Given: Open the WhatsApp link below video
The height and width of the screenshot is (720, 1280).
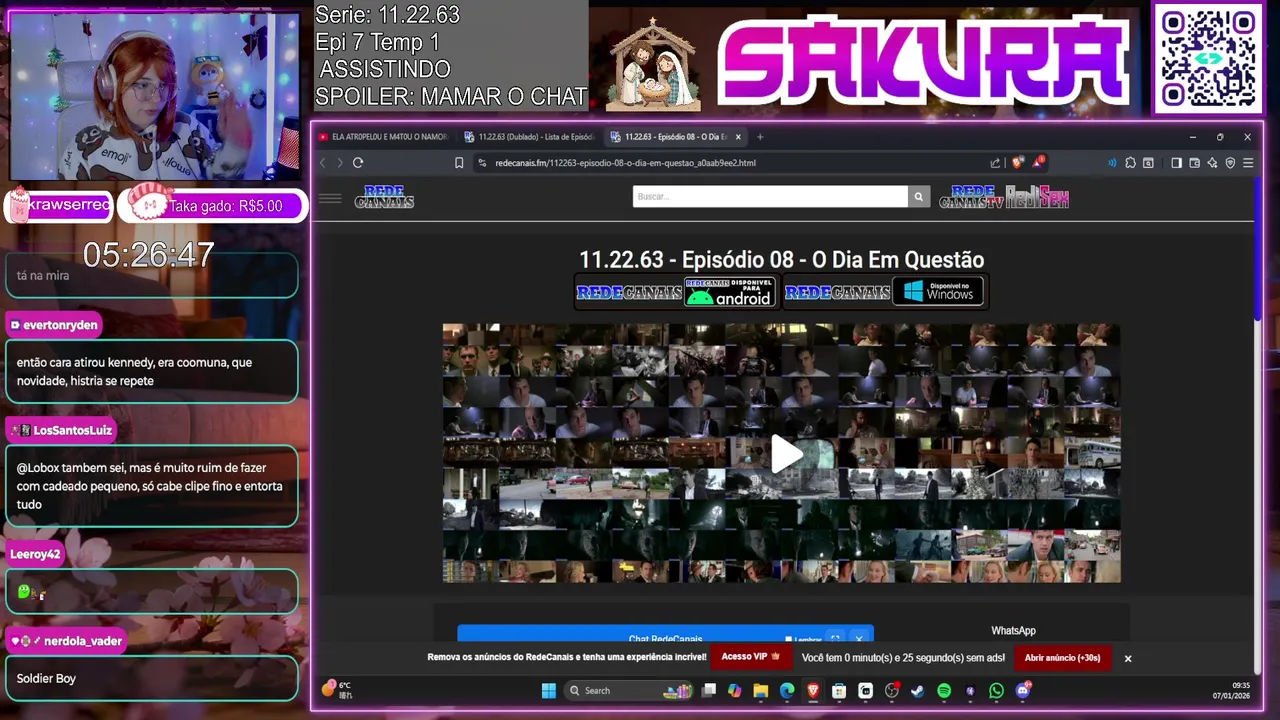Looking at the screenshot, I should click(1013, 631).
